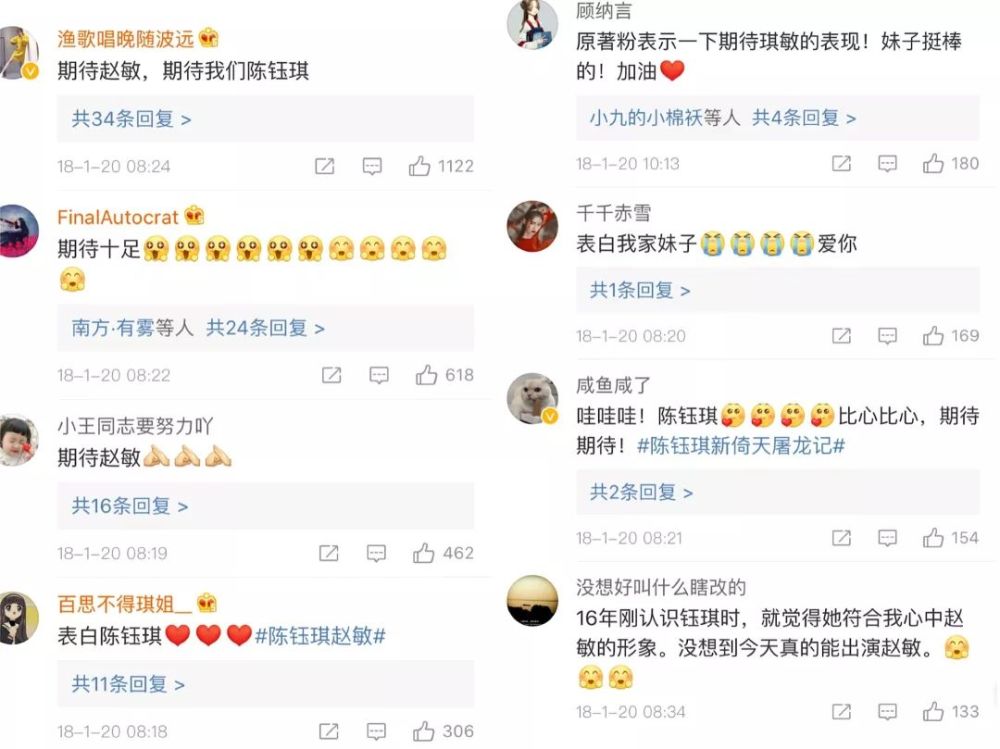
Task: Open comment bubble next to 1122 likes
Action: [x=372, y=167]
